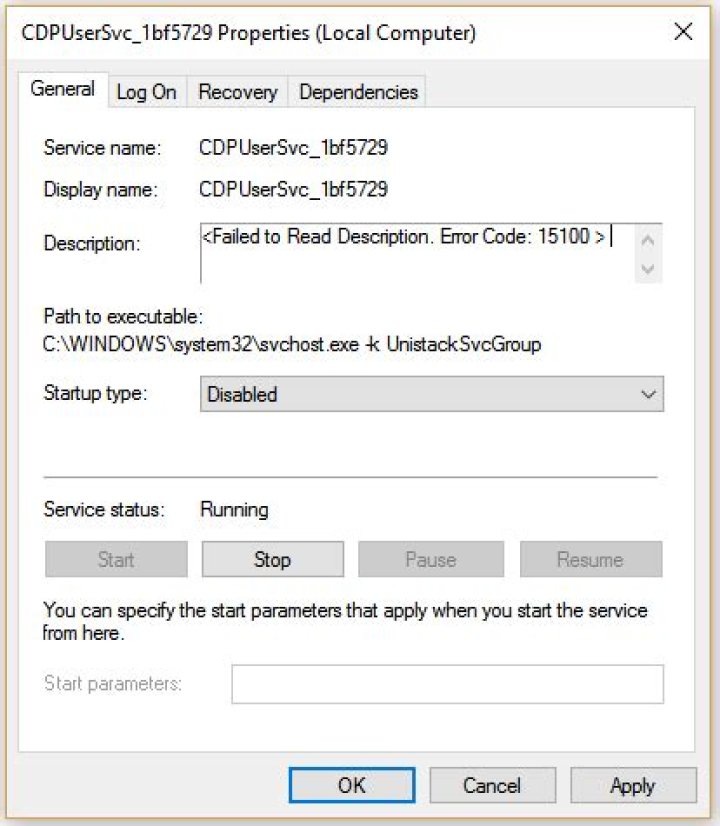Switch to the Log On tab
The height and width of the screenshot is (826, 720).
tap(147, 91)
